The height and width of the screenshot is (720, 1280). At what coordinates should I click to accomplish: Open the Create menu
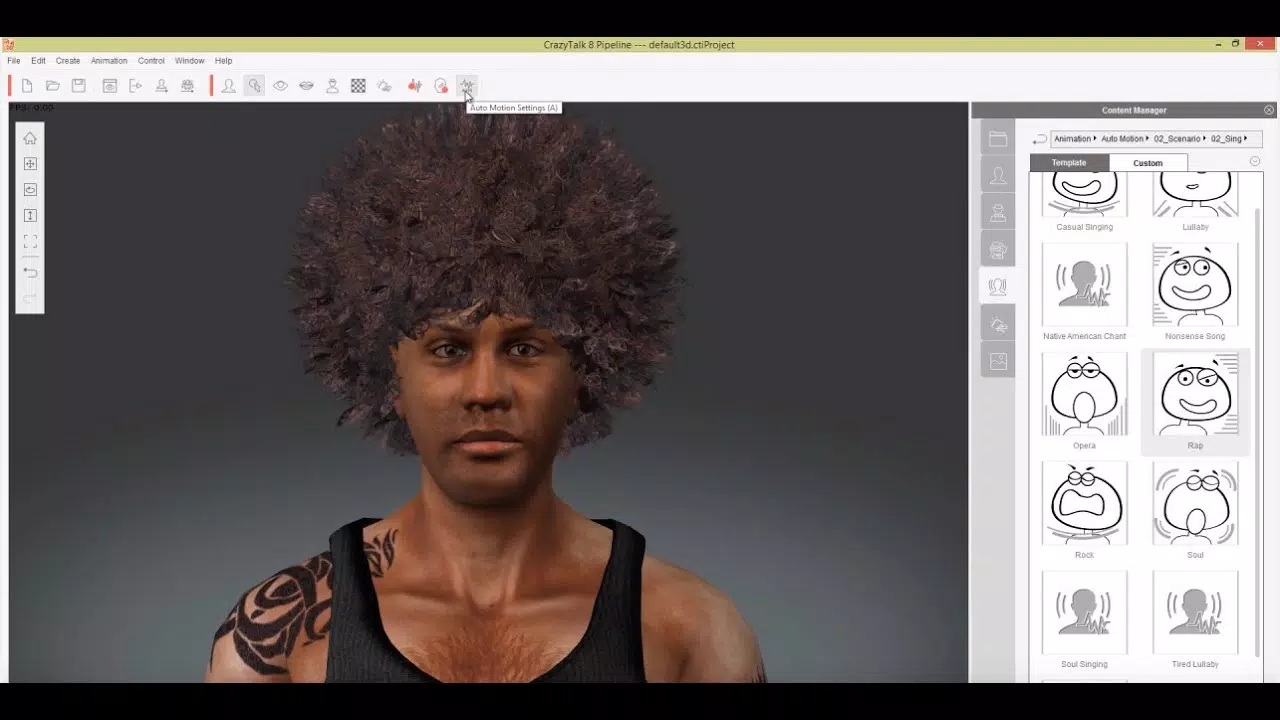(68, 61)
